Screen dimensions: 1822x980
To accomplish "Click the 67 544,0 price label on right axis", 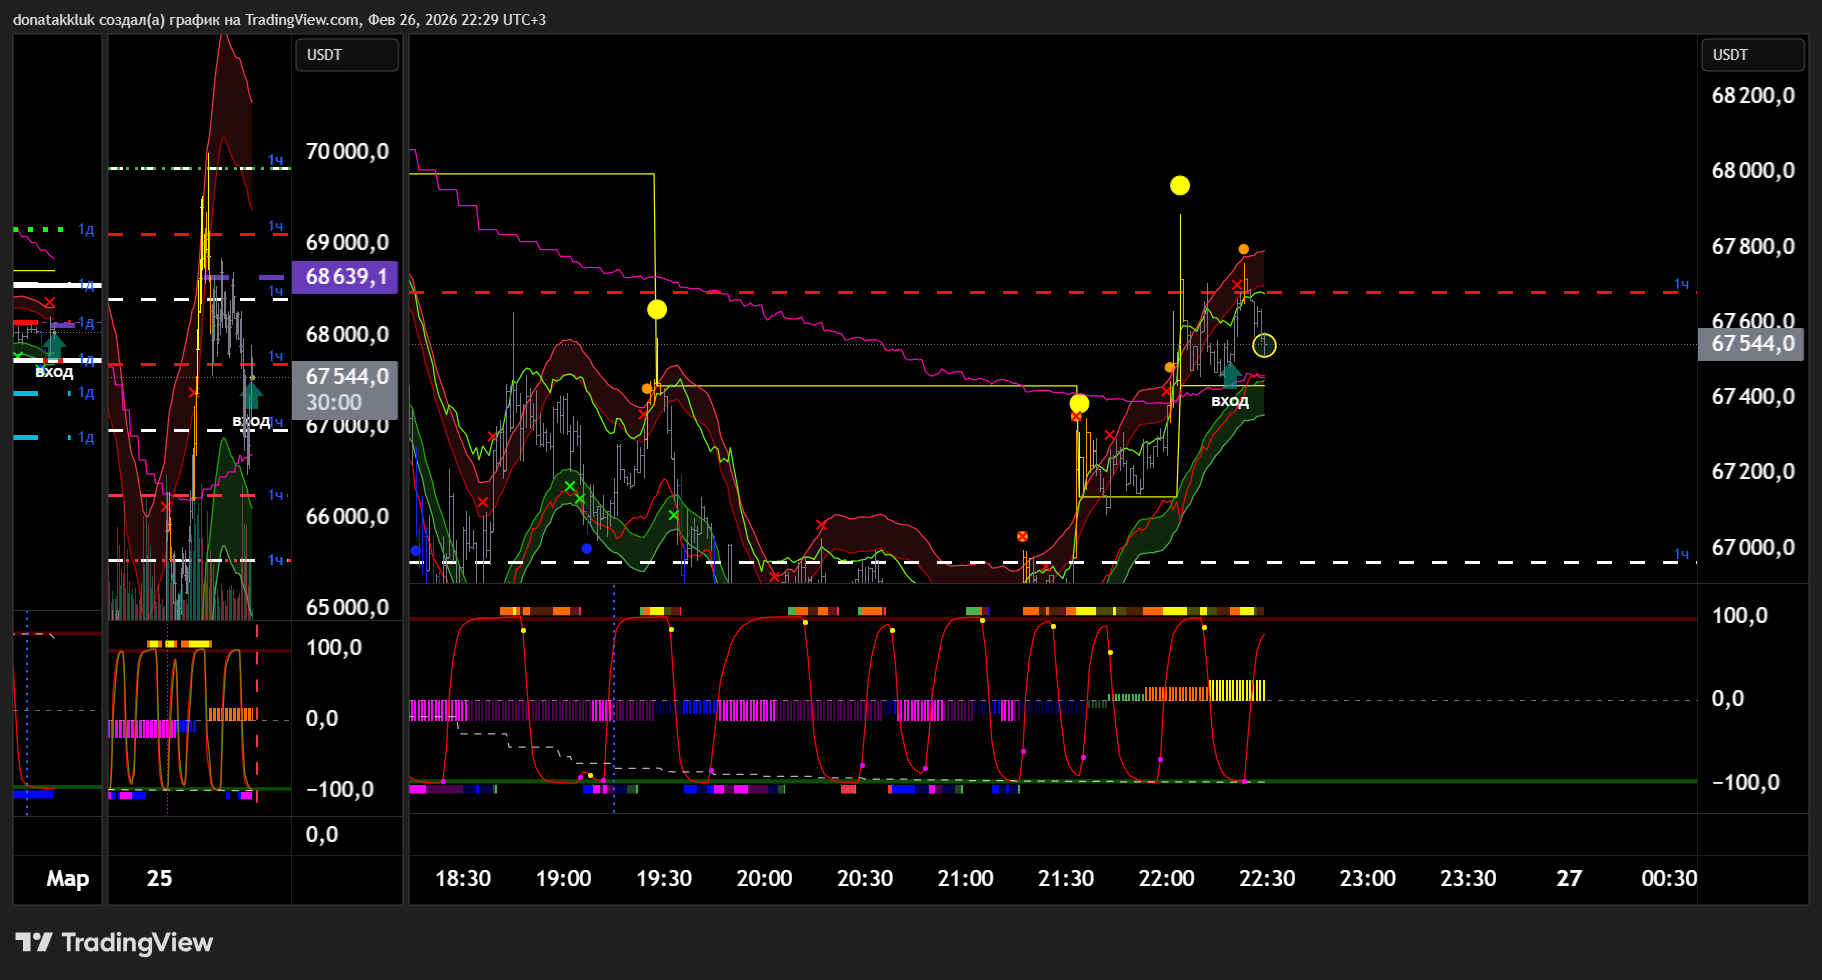I will click(1751, 344).
